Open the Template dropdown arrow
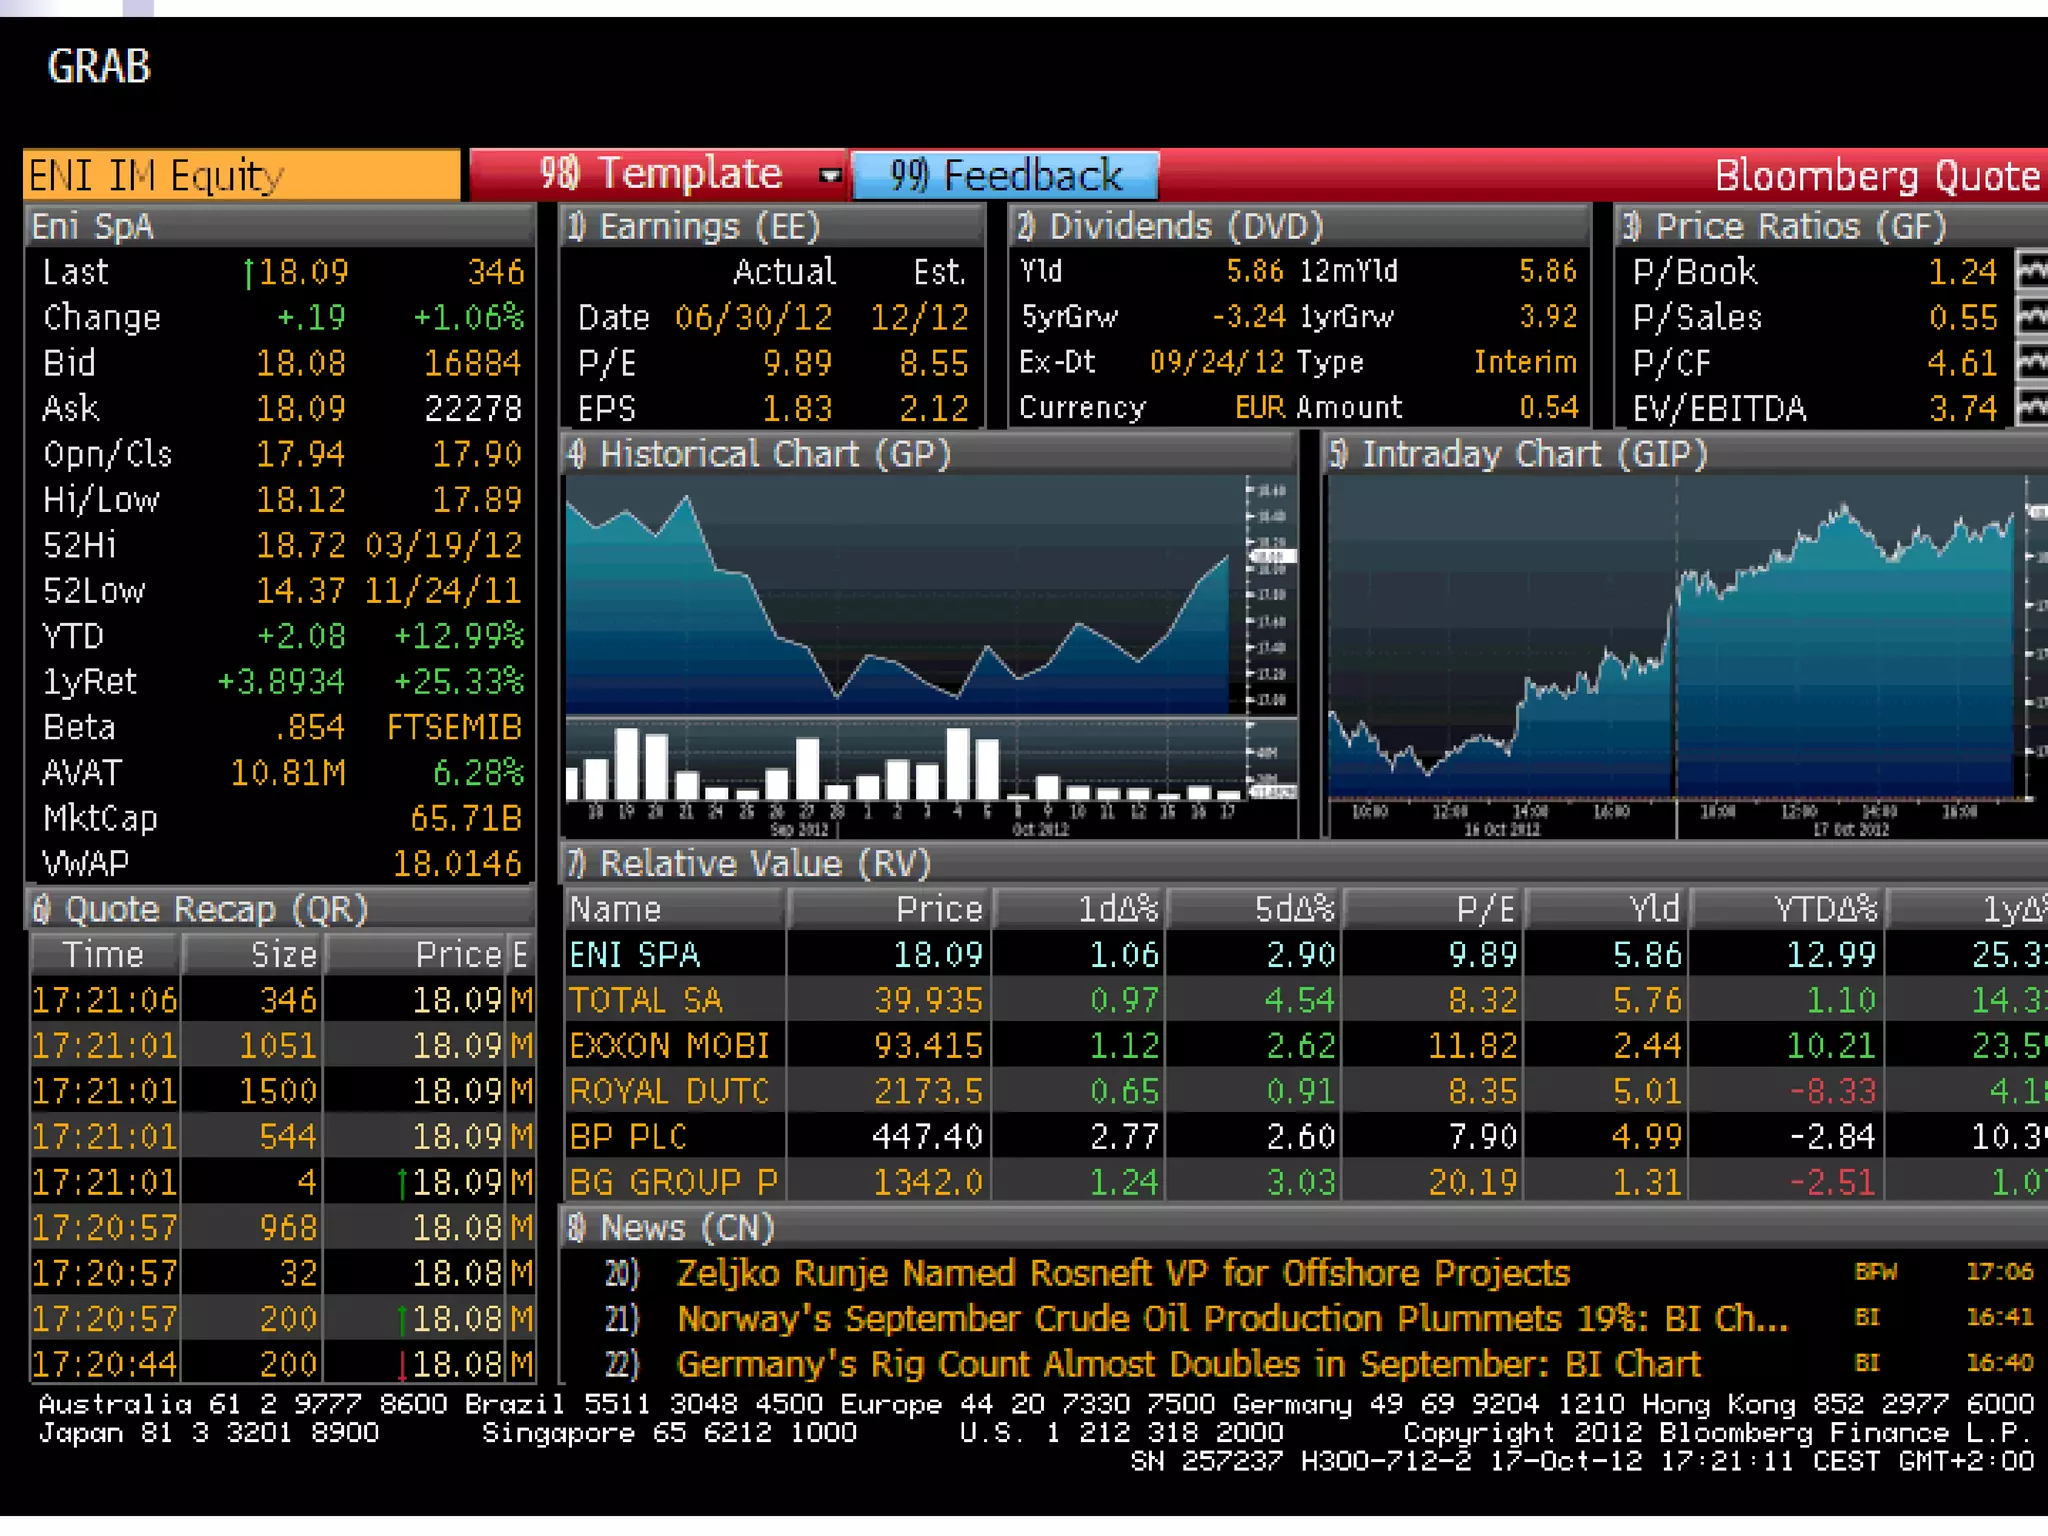The width and height of the screenshot is (2048, 1536). pyautogui.click(x=829, y=176)
